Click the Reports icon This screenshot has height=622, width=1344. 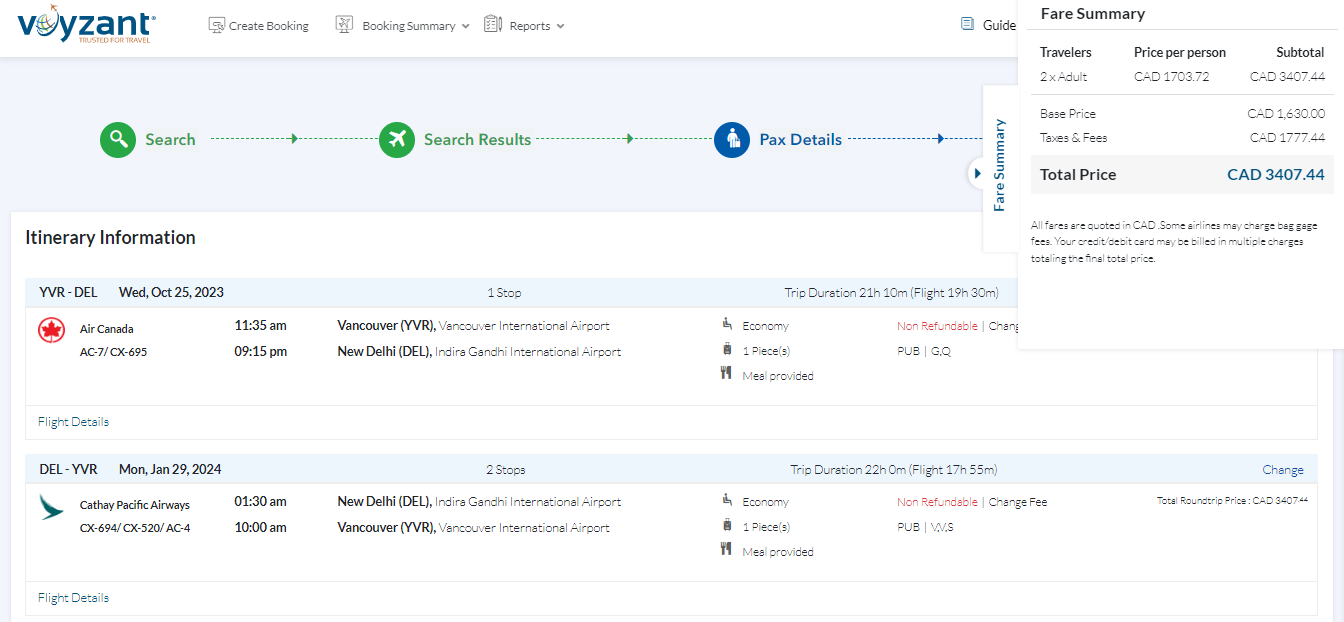492,24
